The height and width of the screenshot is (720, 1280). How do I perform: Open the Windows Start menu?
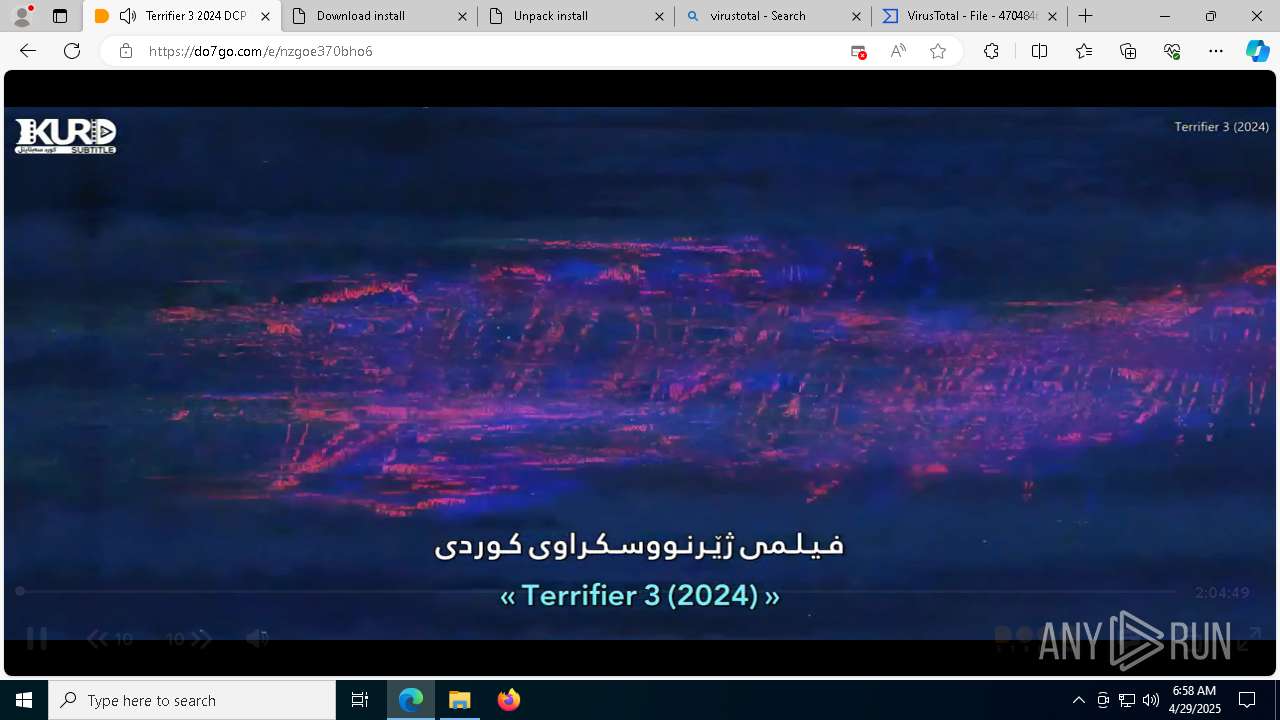coord(24,700)
